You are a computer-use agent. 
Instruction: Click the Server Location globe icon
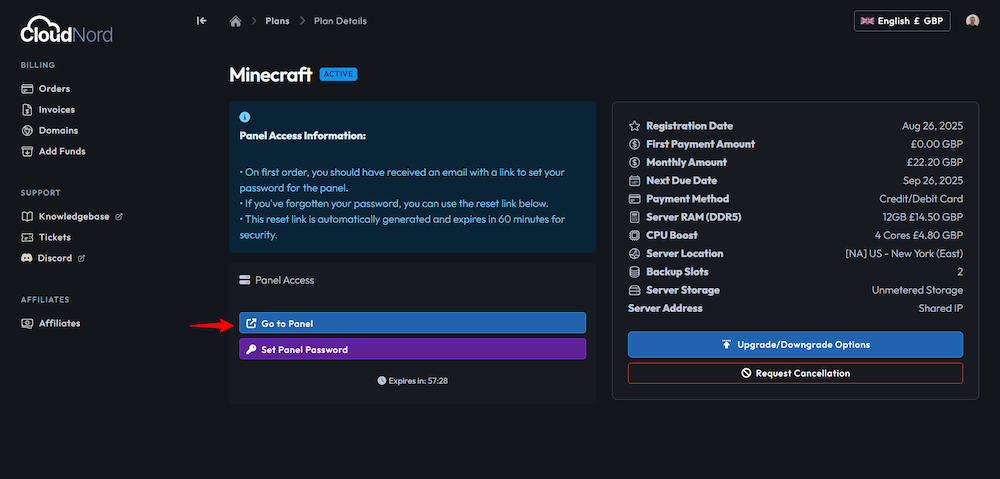tap(634, 254)
